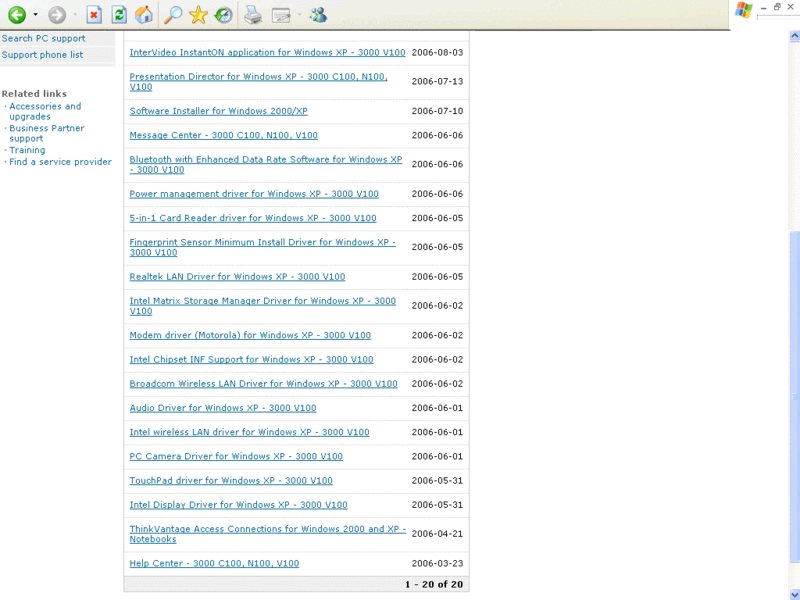
Task: Open Intel Chipset INF Support link
Action: tap(252, 359)
